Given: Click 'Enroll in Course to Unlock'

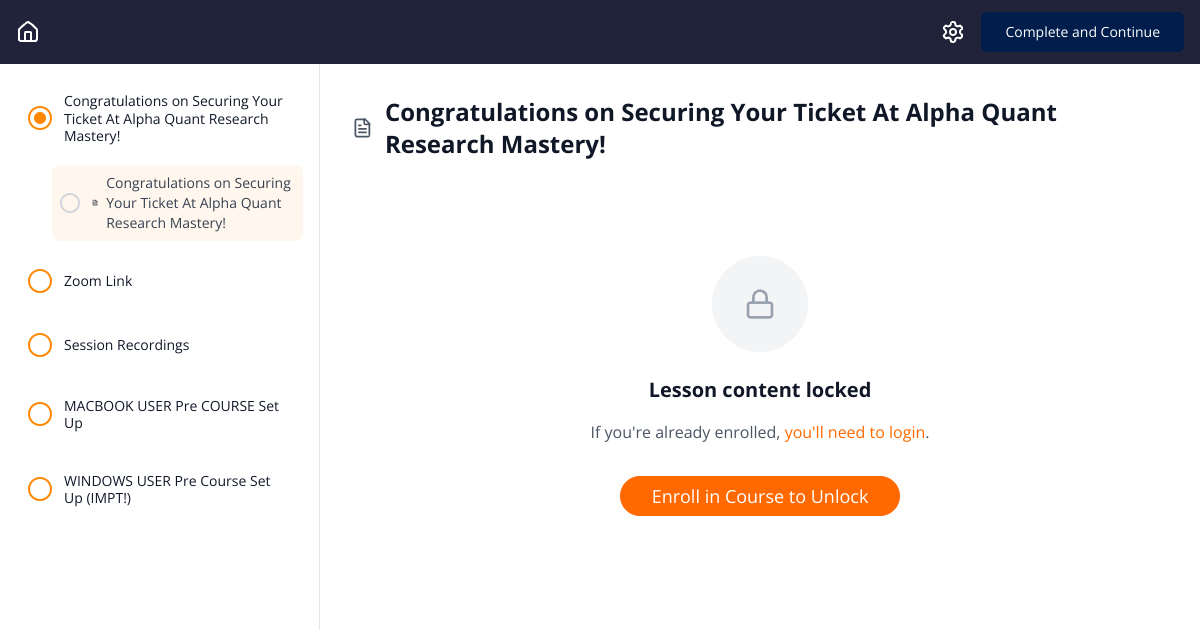Looking at the screenshot, I should pos(760,496).
